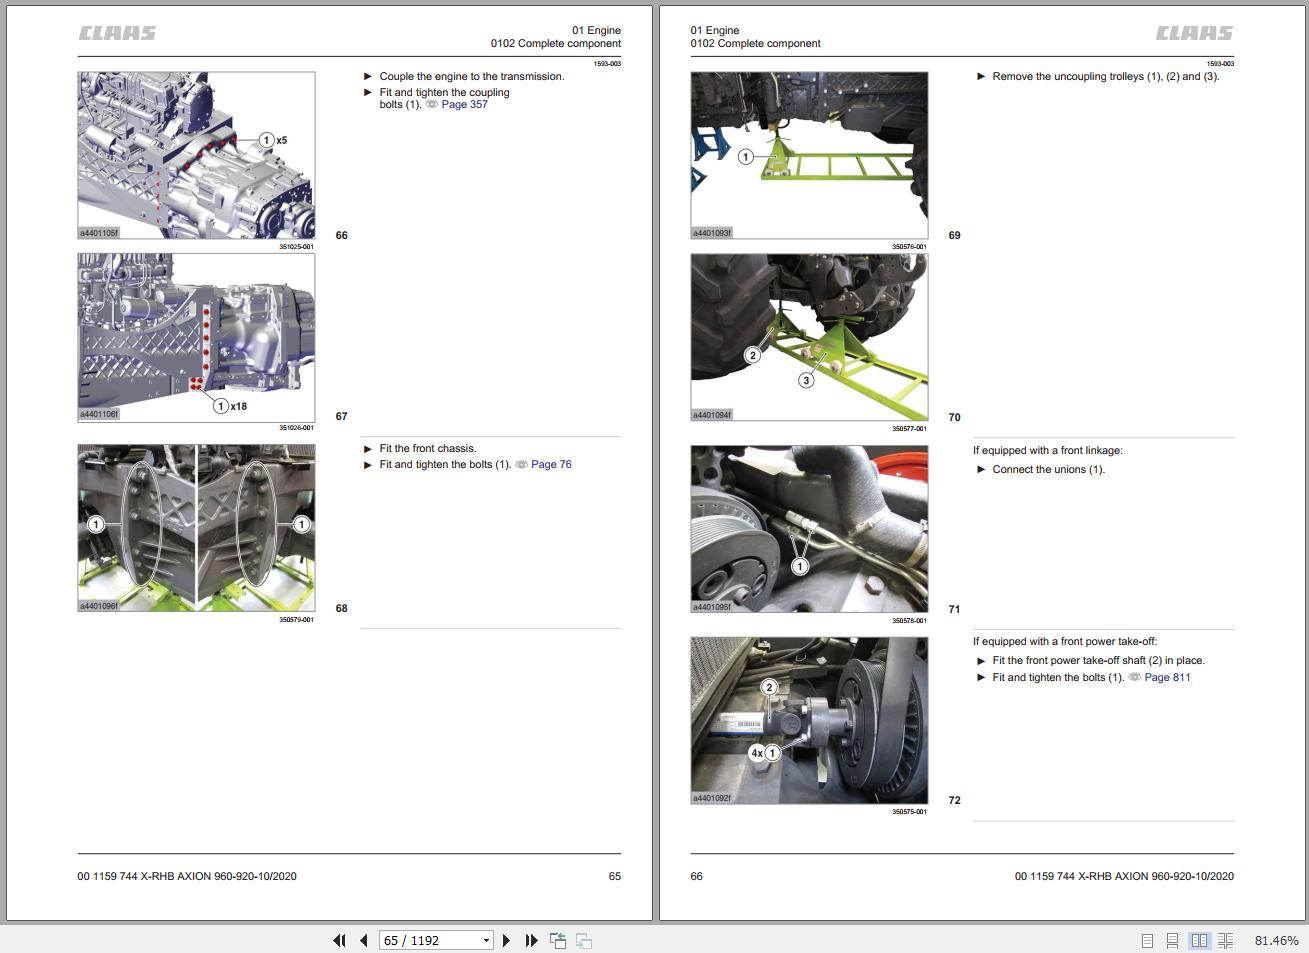Go to the previous page
1309x953 pixels.
click(363, 940)
